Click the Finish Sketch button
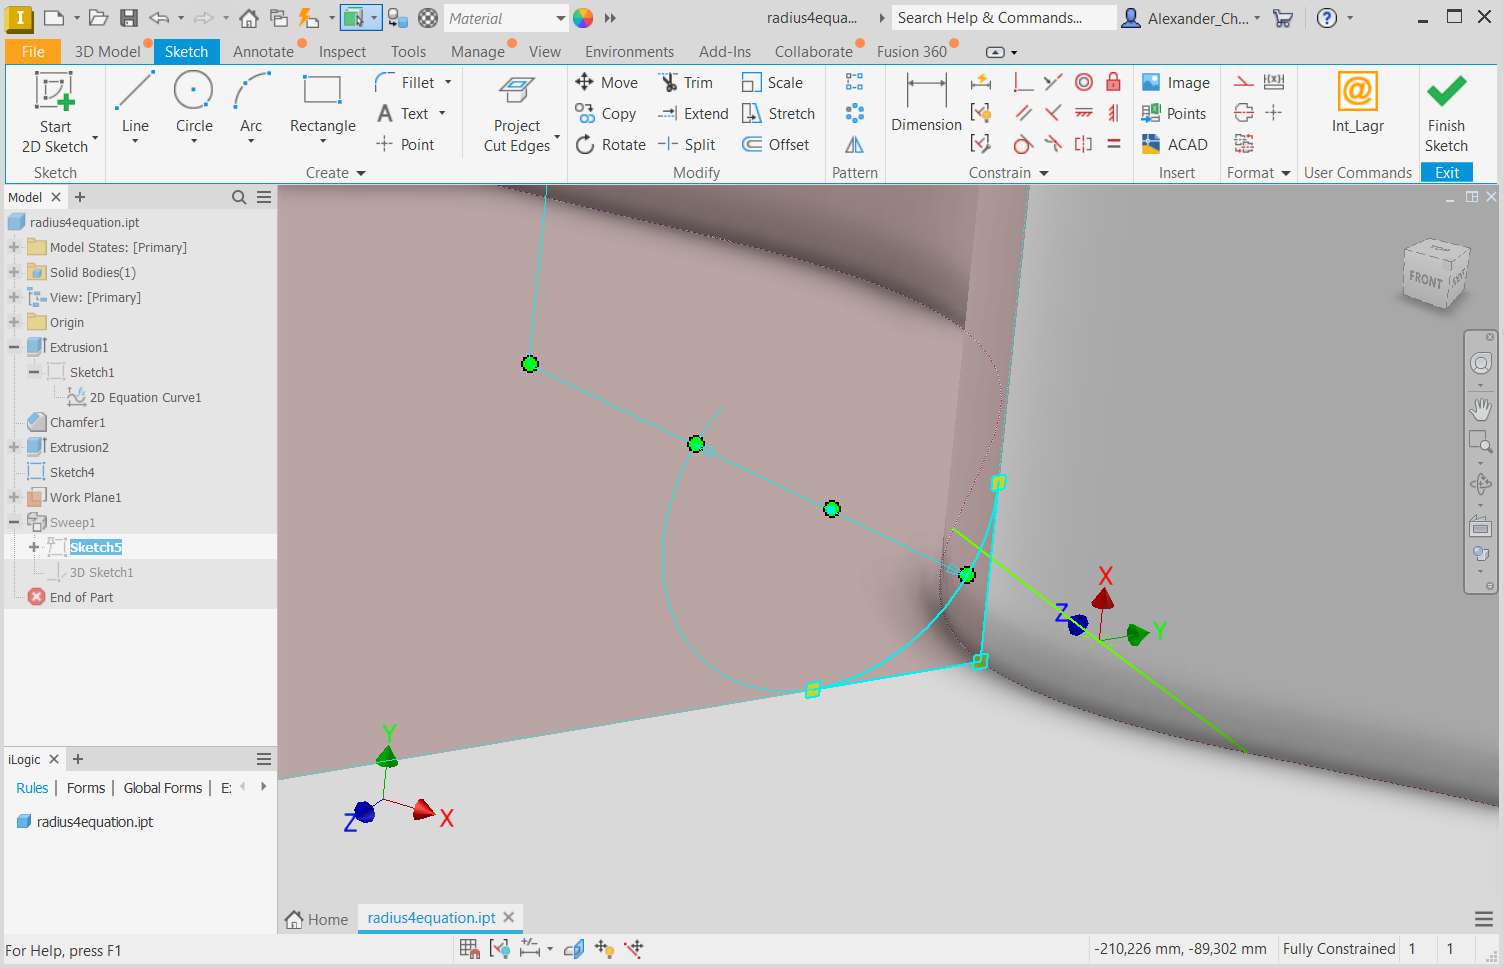This screenshot has height=968, width=1503. click(x=1446, y=110)
